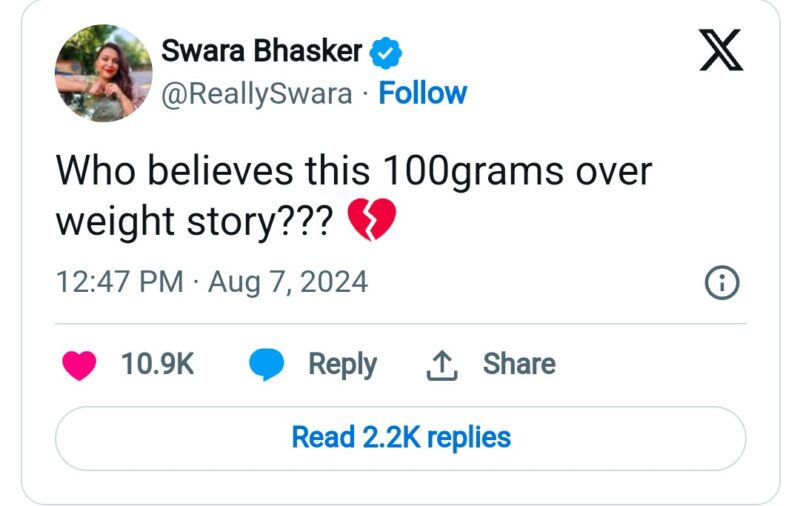The image size is (800, 506).
Task: Click the Aug 7, 2024 date
Action: 288,282
